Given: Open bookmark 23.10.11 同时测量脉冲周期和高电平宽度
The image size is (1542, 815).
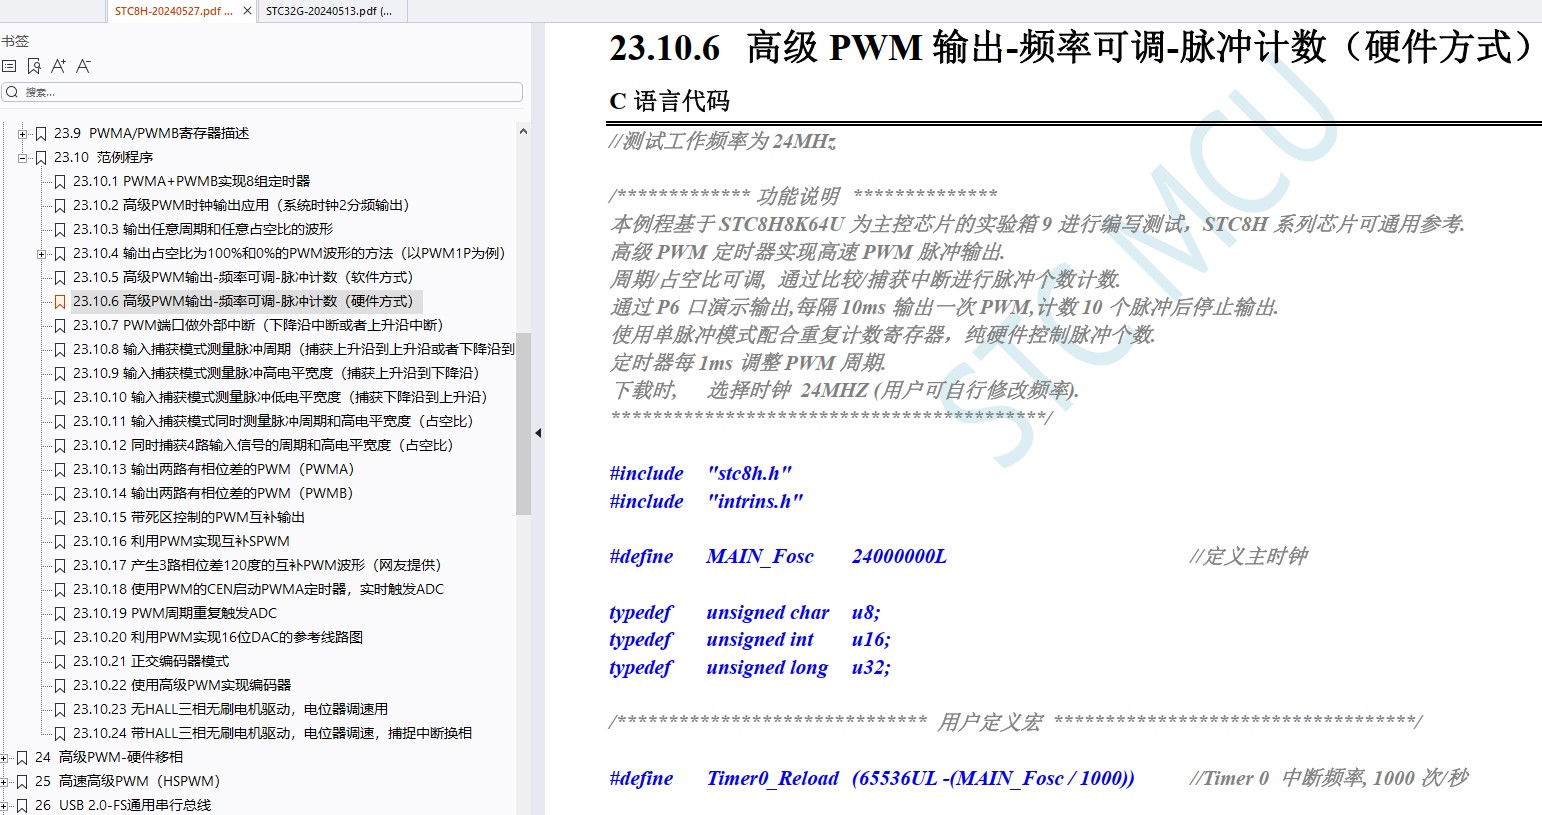Looking at the screenshot, I should 273,421.
